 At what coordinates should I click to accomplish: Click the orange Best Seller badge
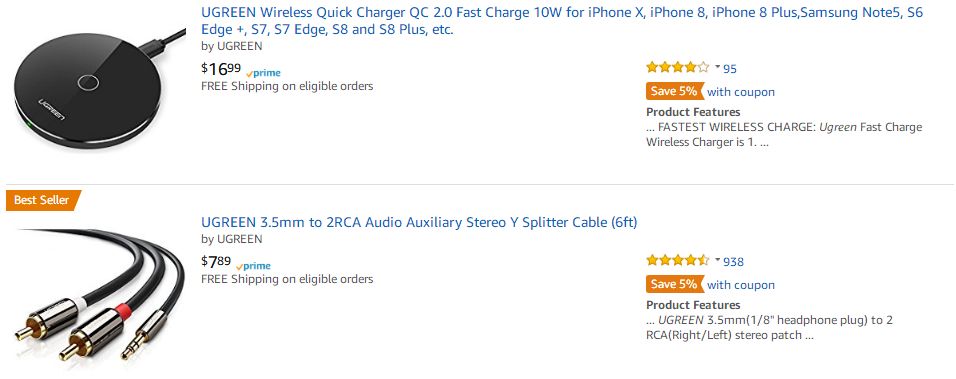43,200
